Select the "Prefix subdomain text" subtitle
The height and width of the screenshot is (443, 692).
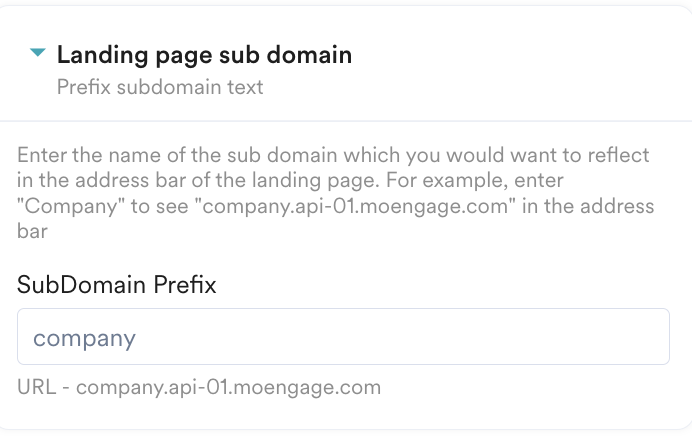coord(160,86)
